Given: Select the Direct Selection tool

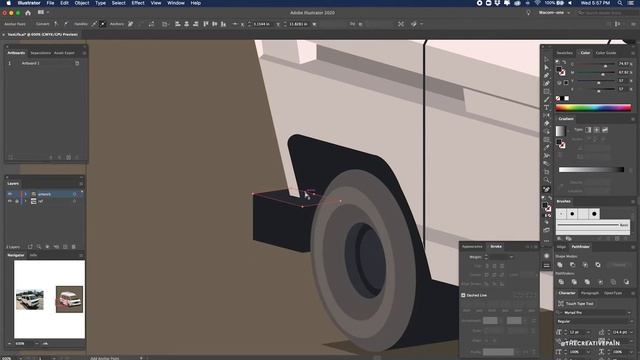Looking at the screenshot, I should tap(547, 67).
